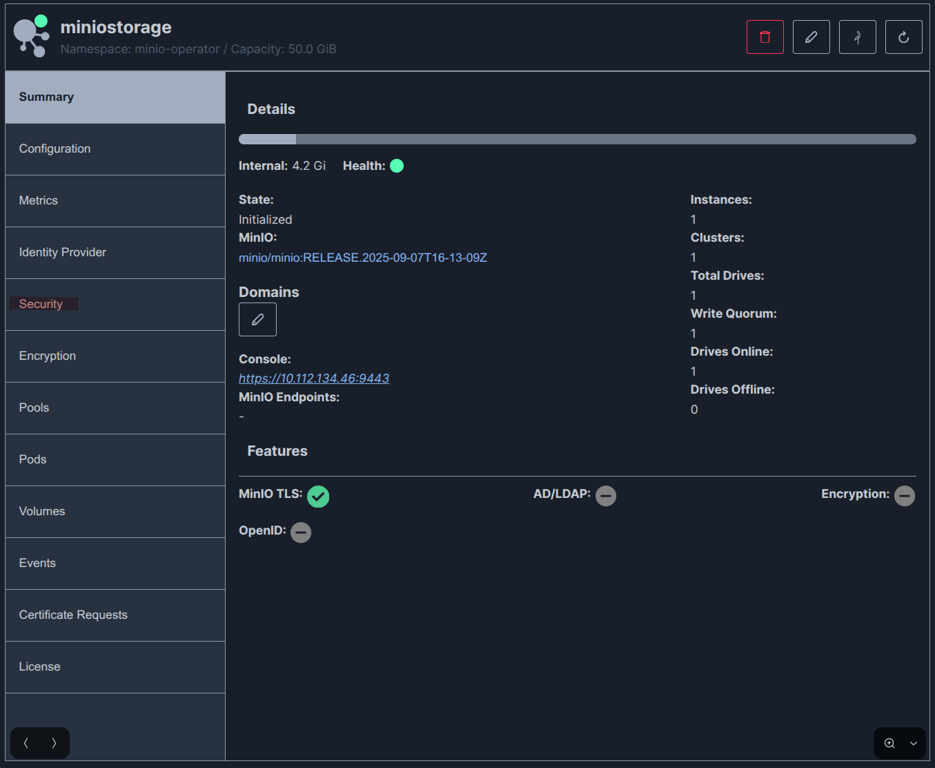This screenshot has width=935, height=768.
Task: Click the Write Quorum label
Action: tap(733, 314)
